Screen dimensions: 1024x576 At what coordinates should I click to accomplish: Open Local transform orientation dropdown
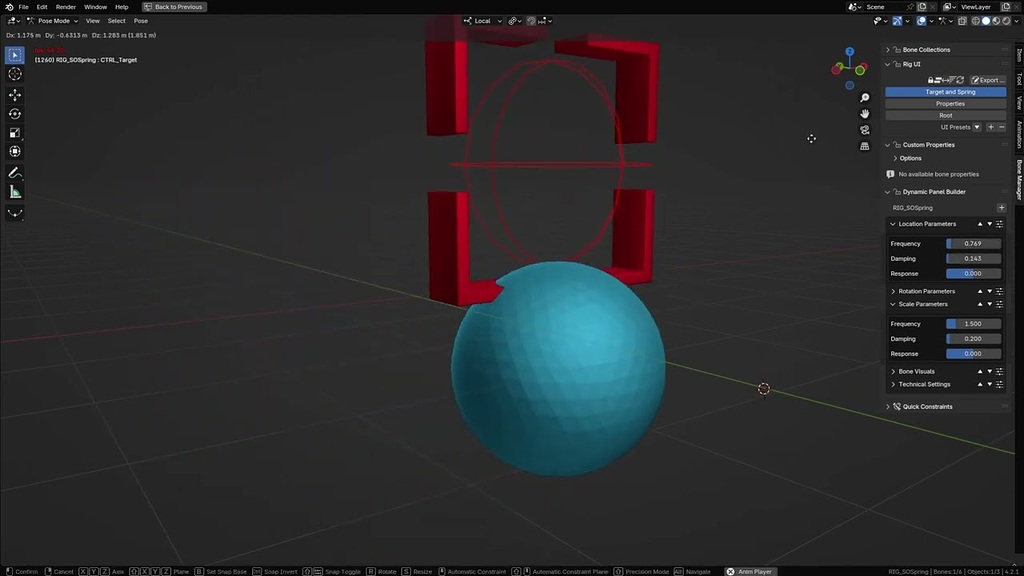click(483, 21)
